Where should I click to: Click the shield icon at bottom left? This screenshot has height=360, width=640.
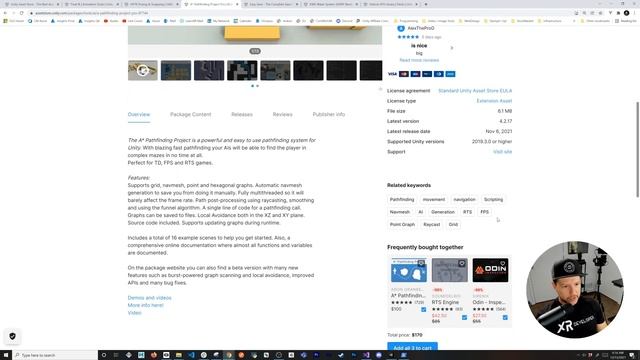coord(12,336)
